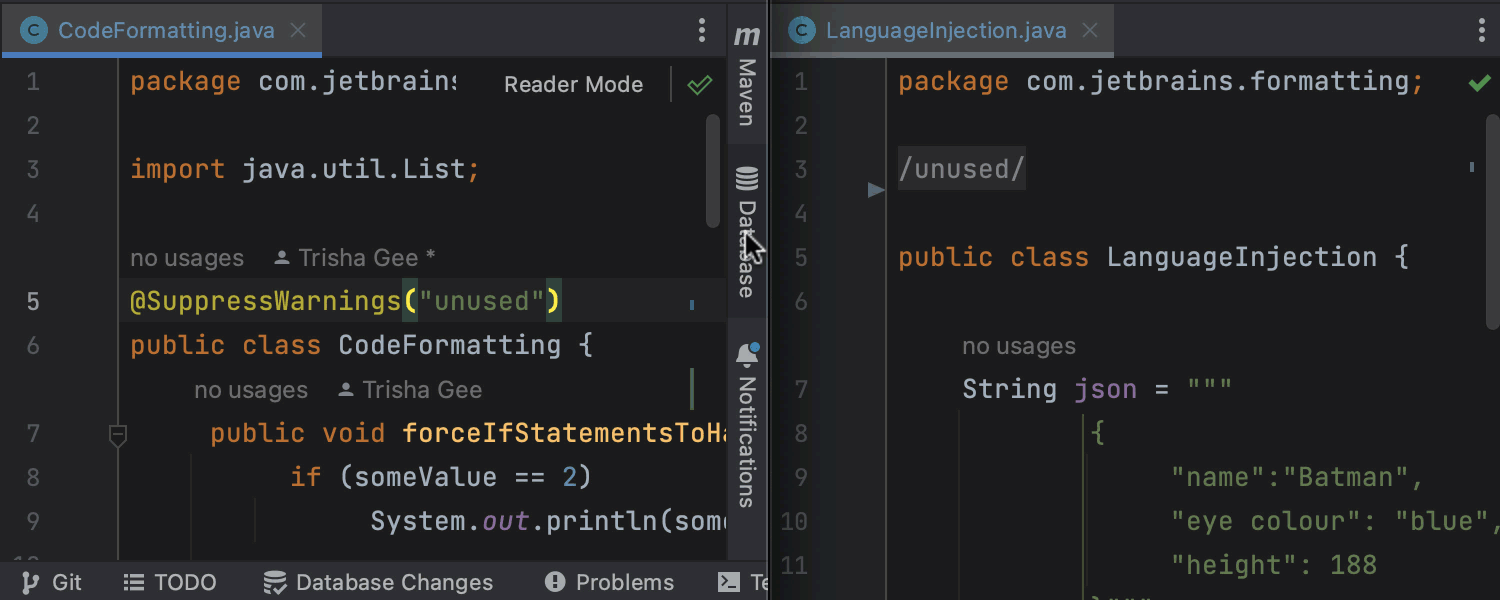Open the Git tool window

tap(53, 582)
